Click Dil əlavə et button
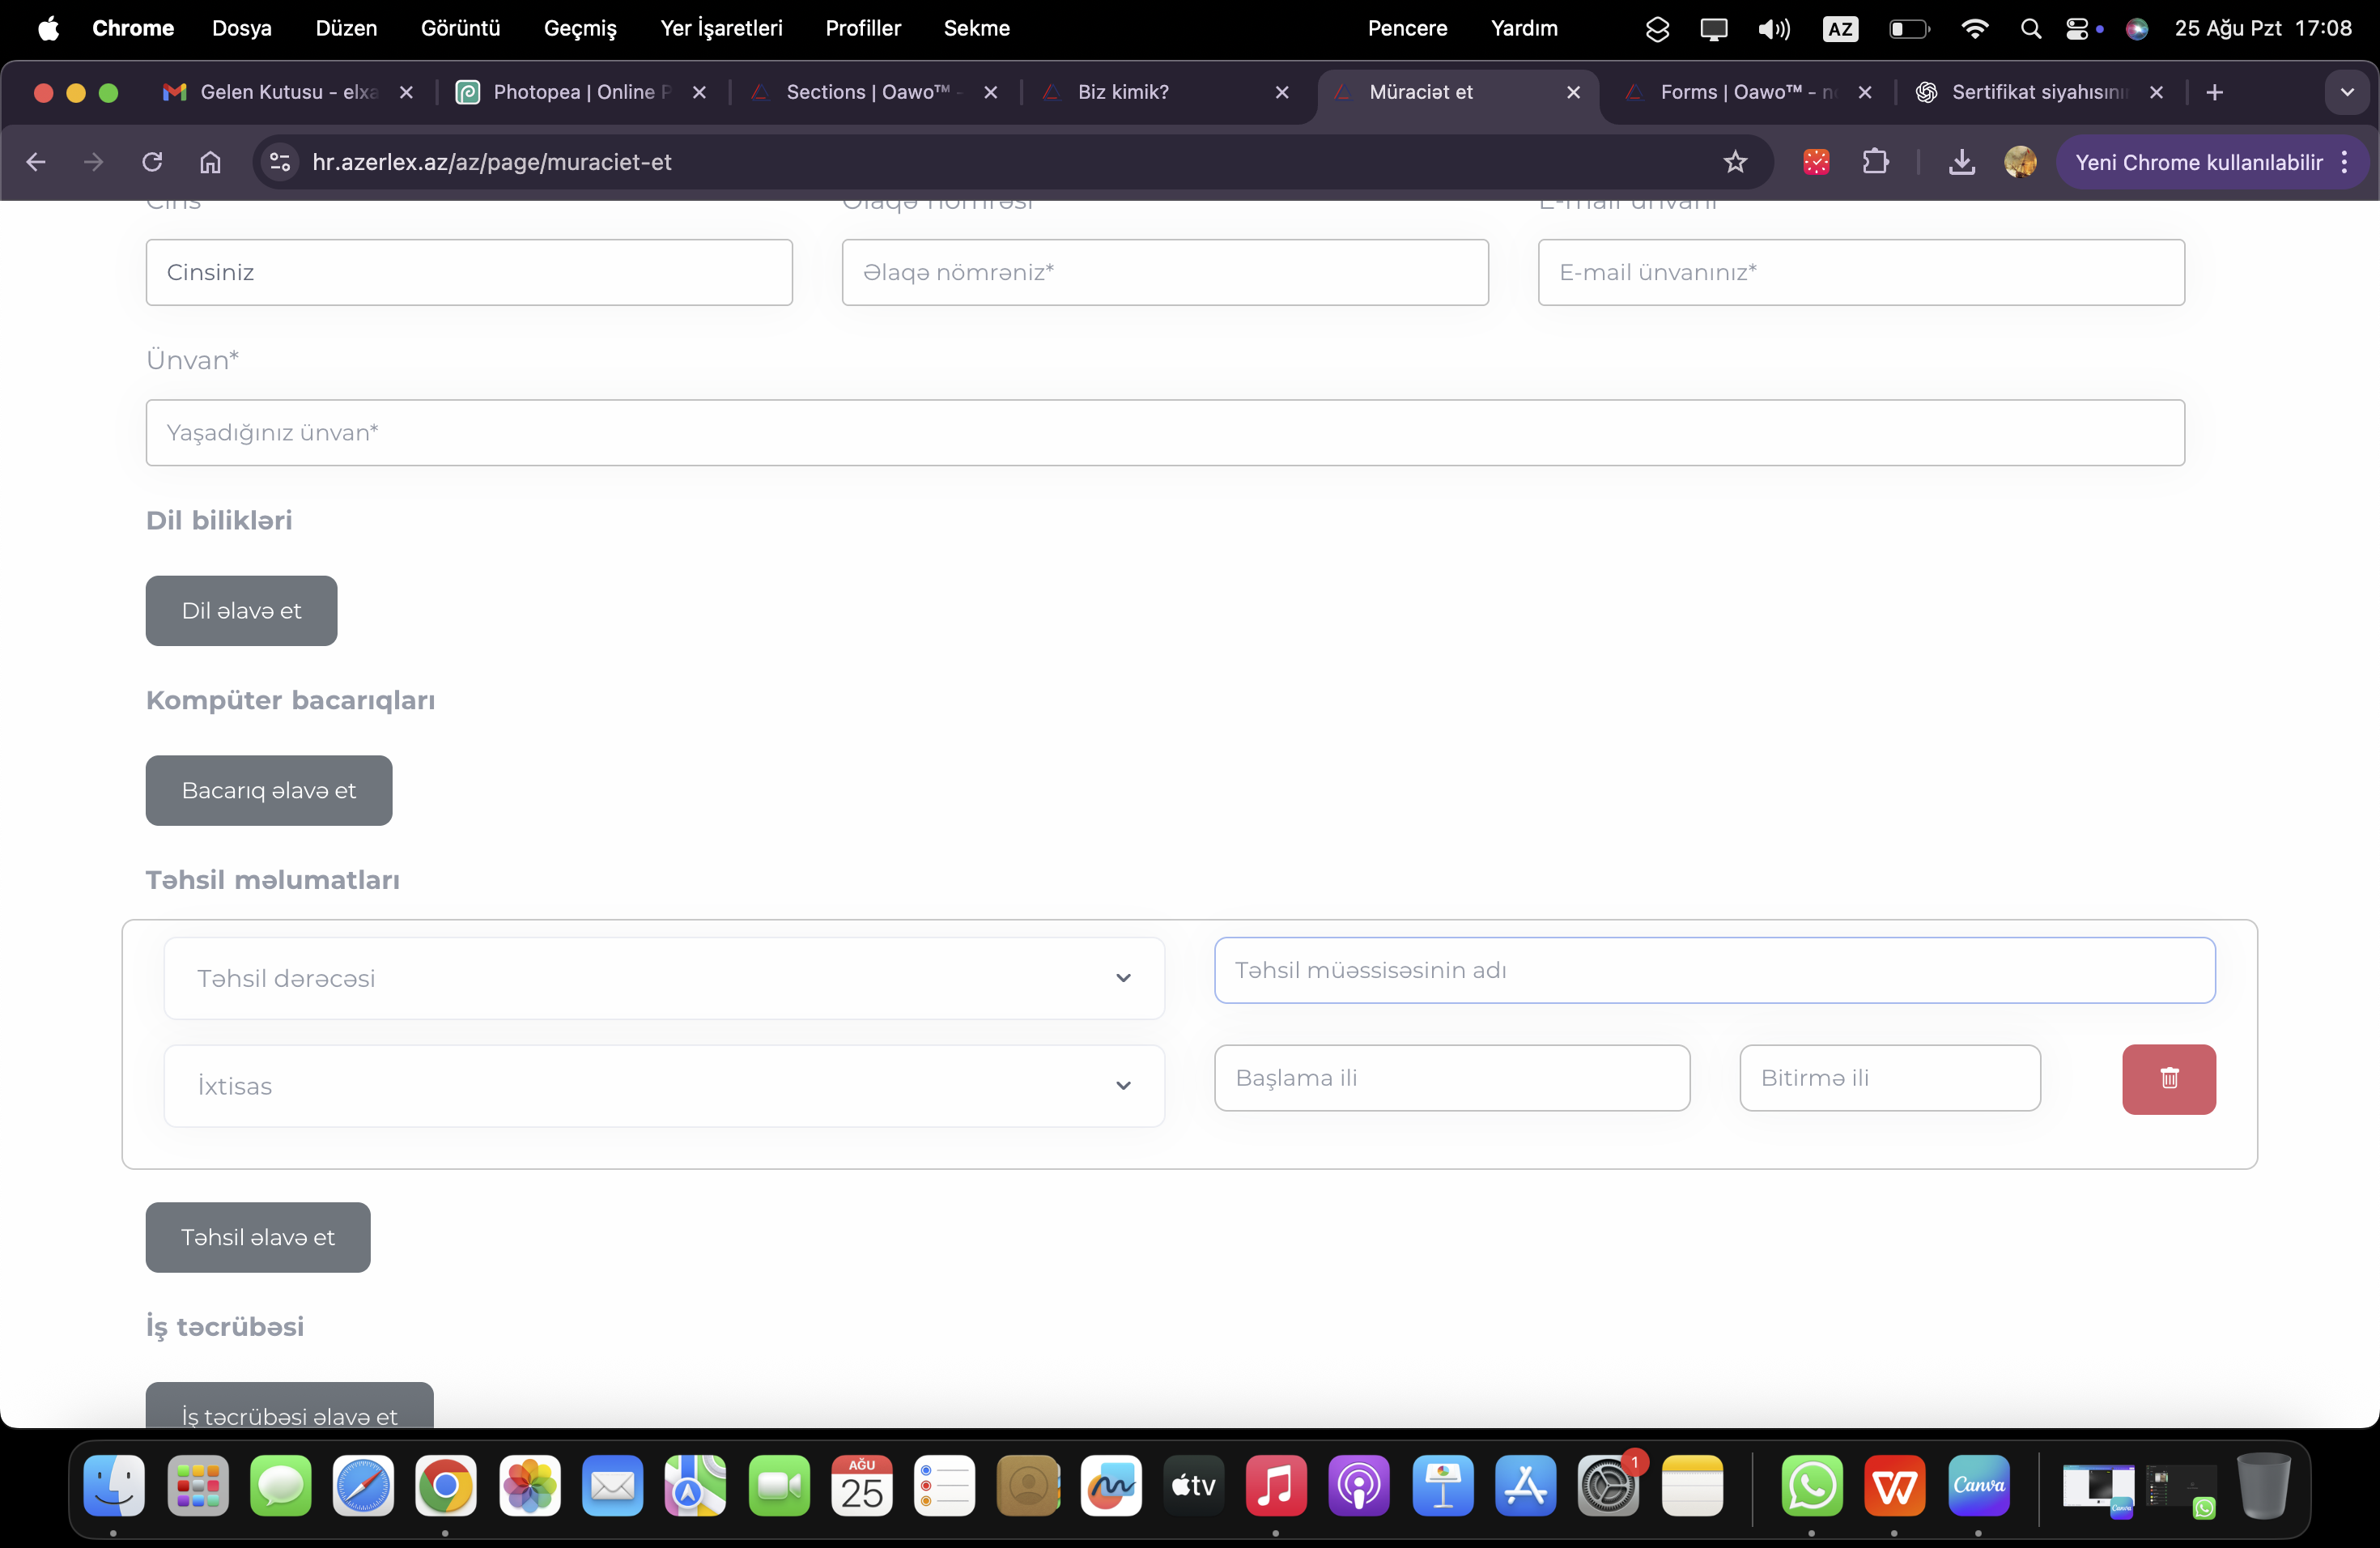2380x1548 pixels. pos(241,611)
